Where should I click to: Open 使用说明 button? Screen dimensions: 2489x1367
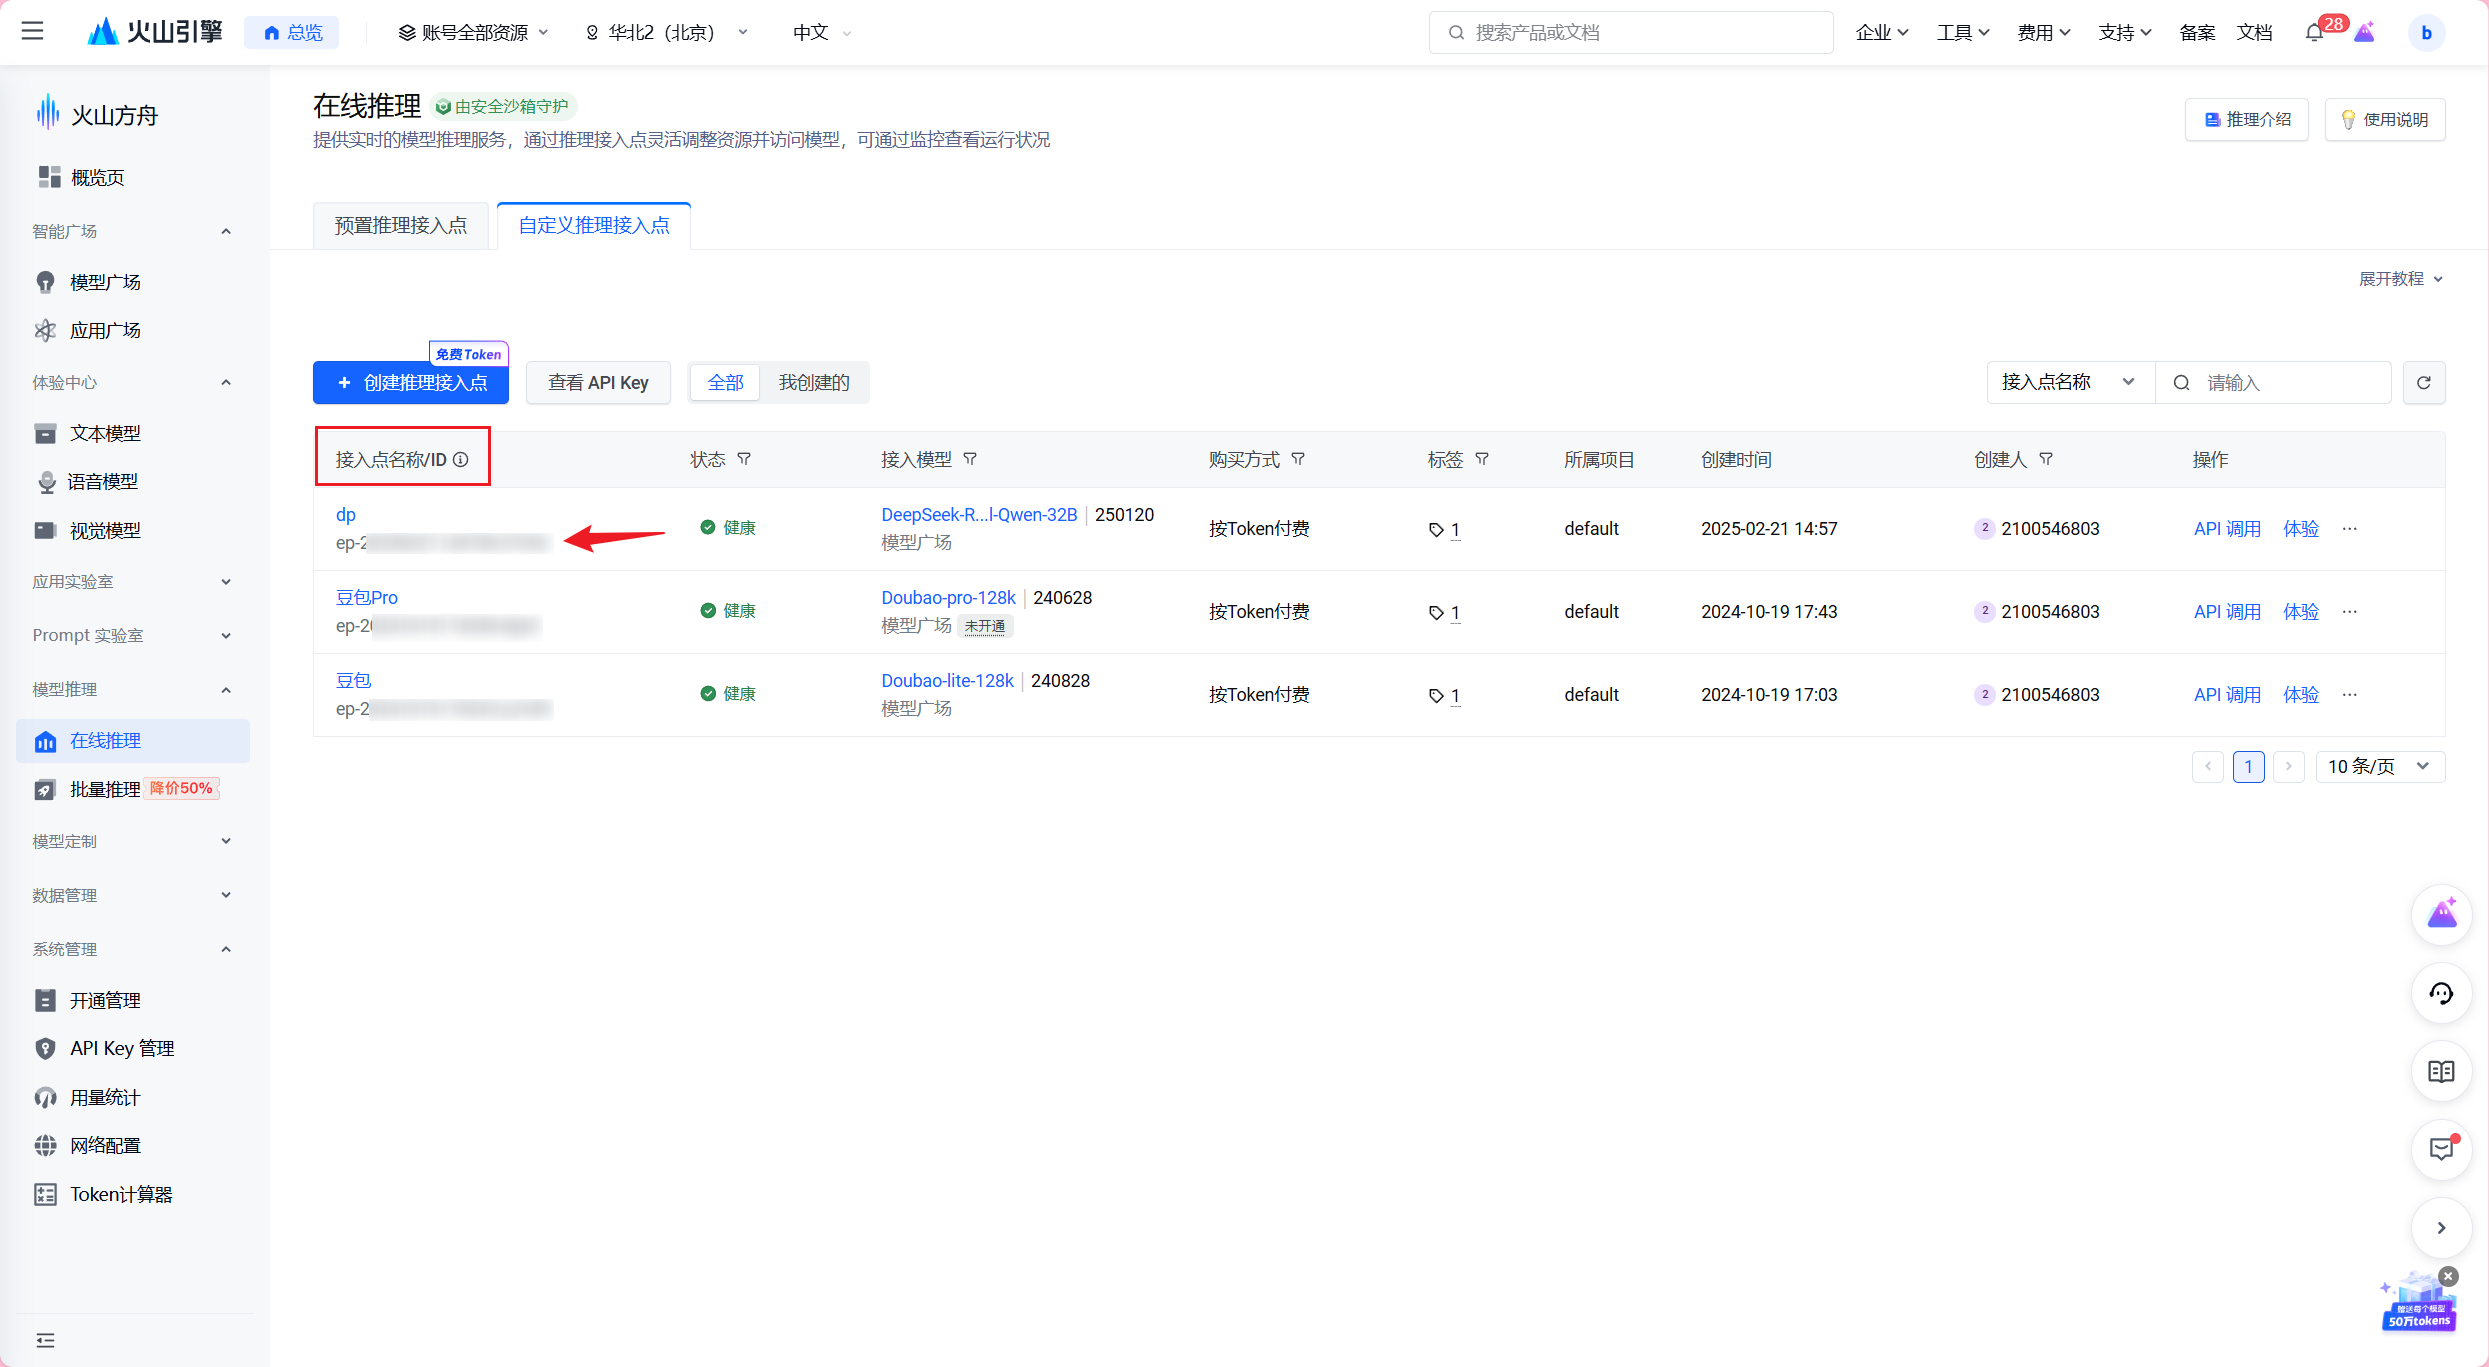tap(2385, 120)
